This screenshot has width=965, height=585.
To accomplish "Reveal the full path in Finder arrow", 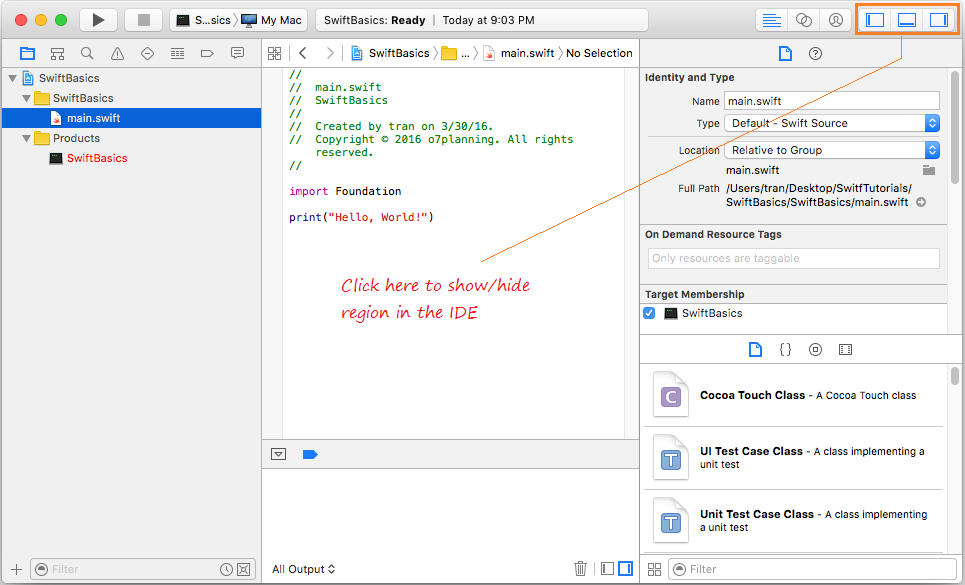I will [921, 202].
